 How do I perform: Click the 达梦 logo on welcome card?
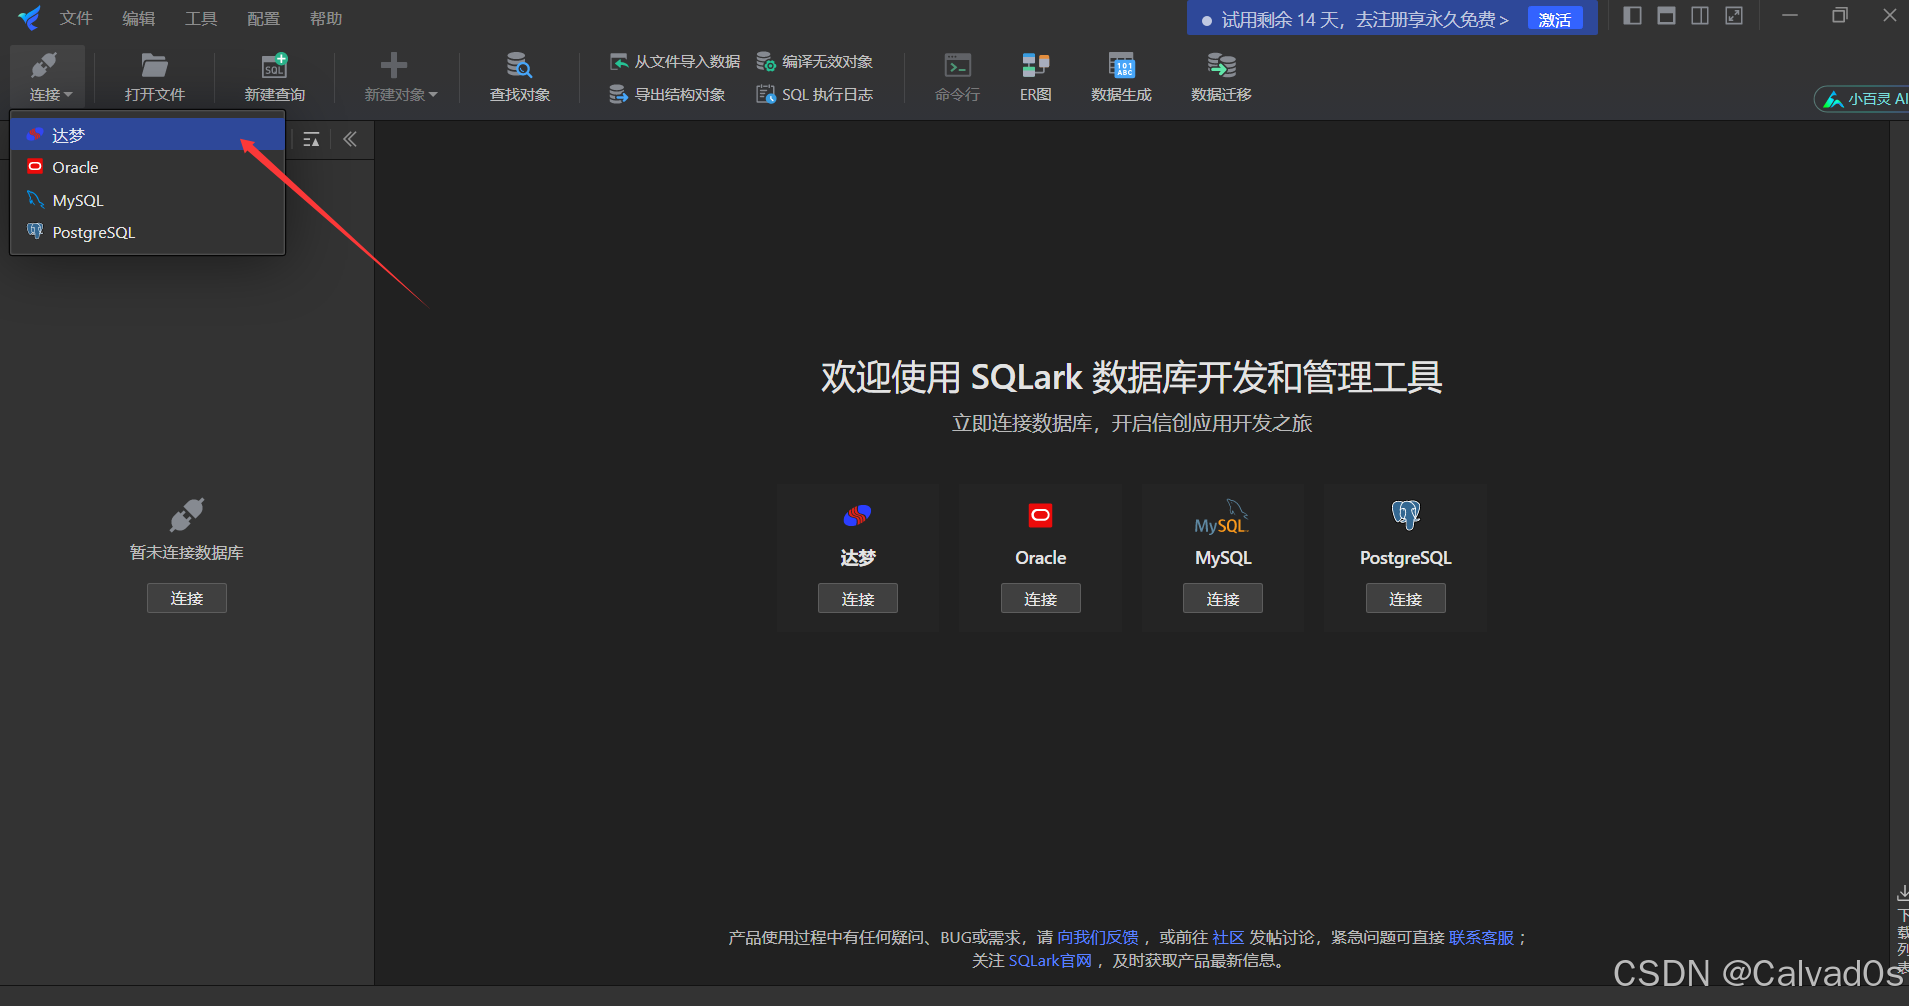[x=857, y=515]
